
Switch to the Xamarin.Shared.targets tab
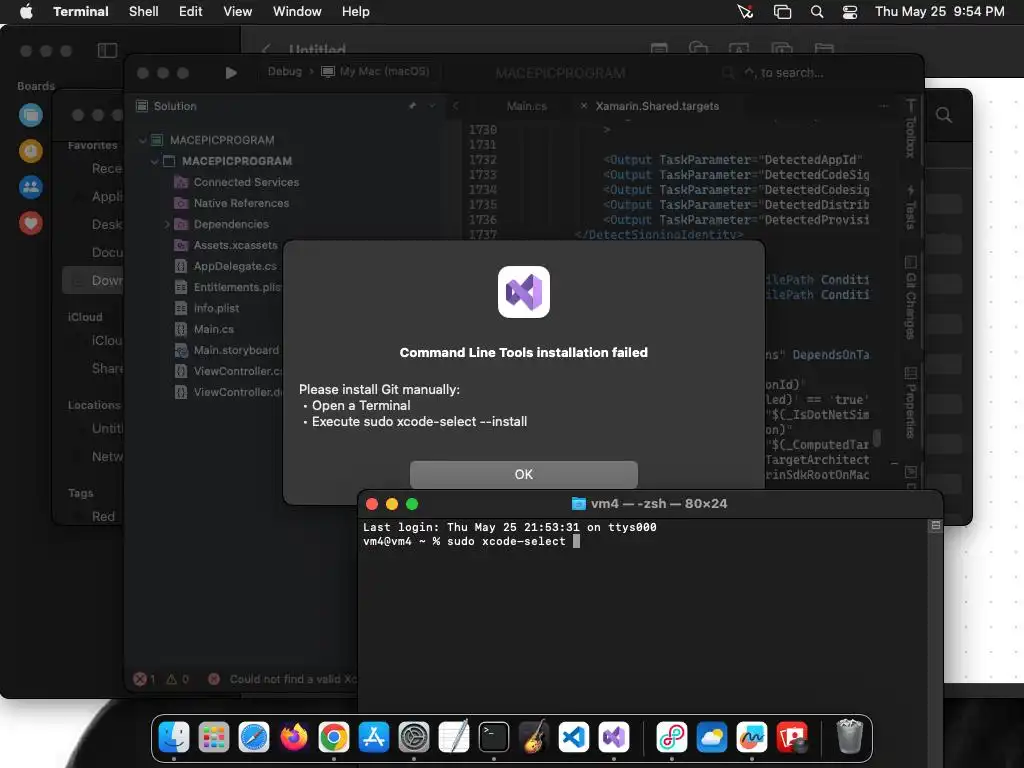[657, 106]
